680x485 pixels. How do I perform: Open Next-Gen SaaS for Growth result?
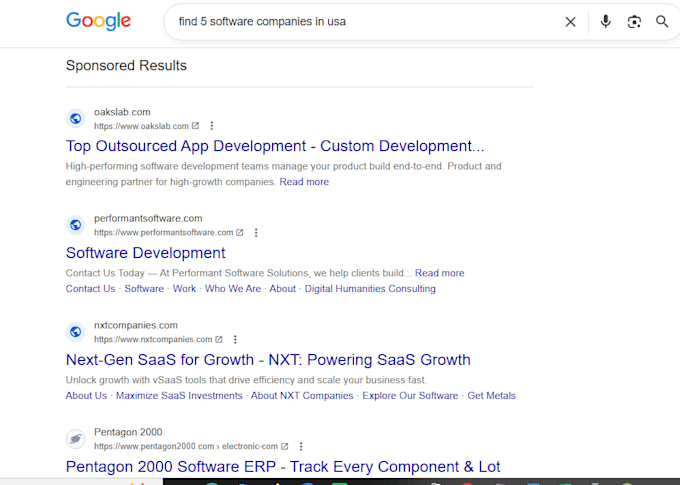pyautogui.click(x=268, y=360)
